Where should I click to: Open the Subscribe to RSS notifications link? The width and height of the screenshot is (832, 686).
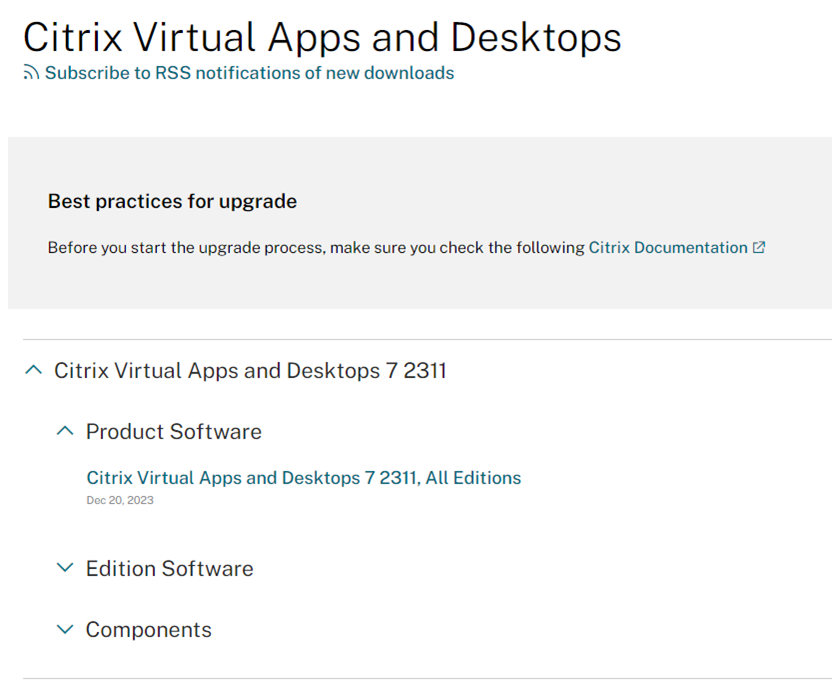(249, 73)
